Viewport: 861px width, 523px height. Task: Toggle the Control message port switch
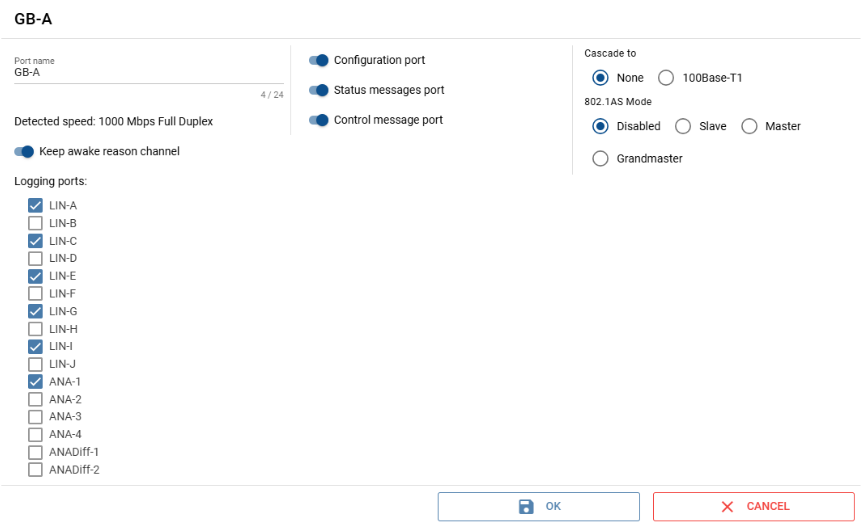(x=319, y=120)
